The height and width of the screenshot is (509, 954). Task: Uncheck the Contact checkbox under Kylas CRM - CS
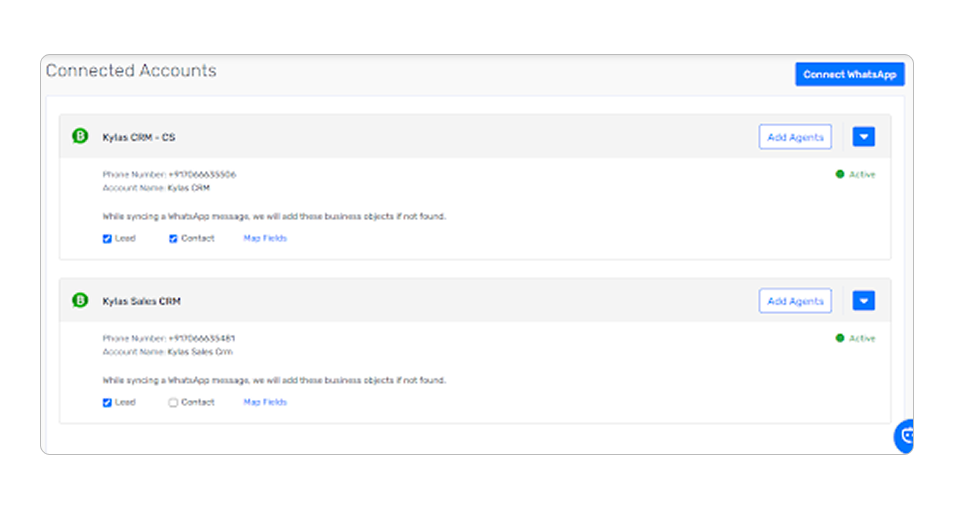click(x=173, y=239)
